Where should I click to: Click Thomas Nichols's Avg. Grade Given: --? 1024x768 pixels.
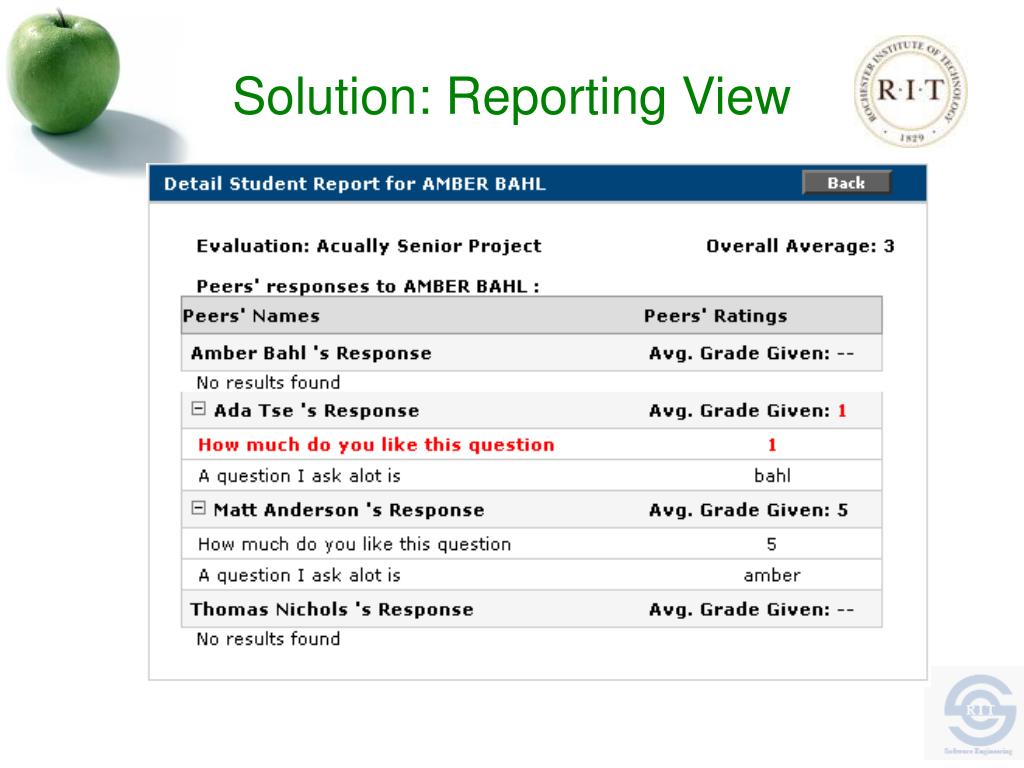tap(752, 609)
